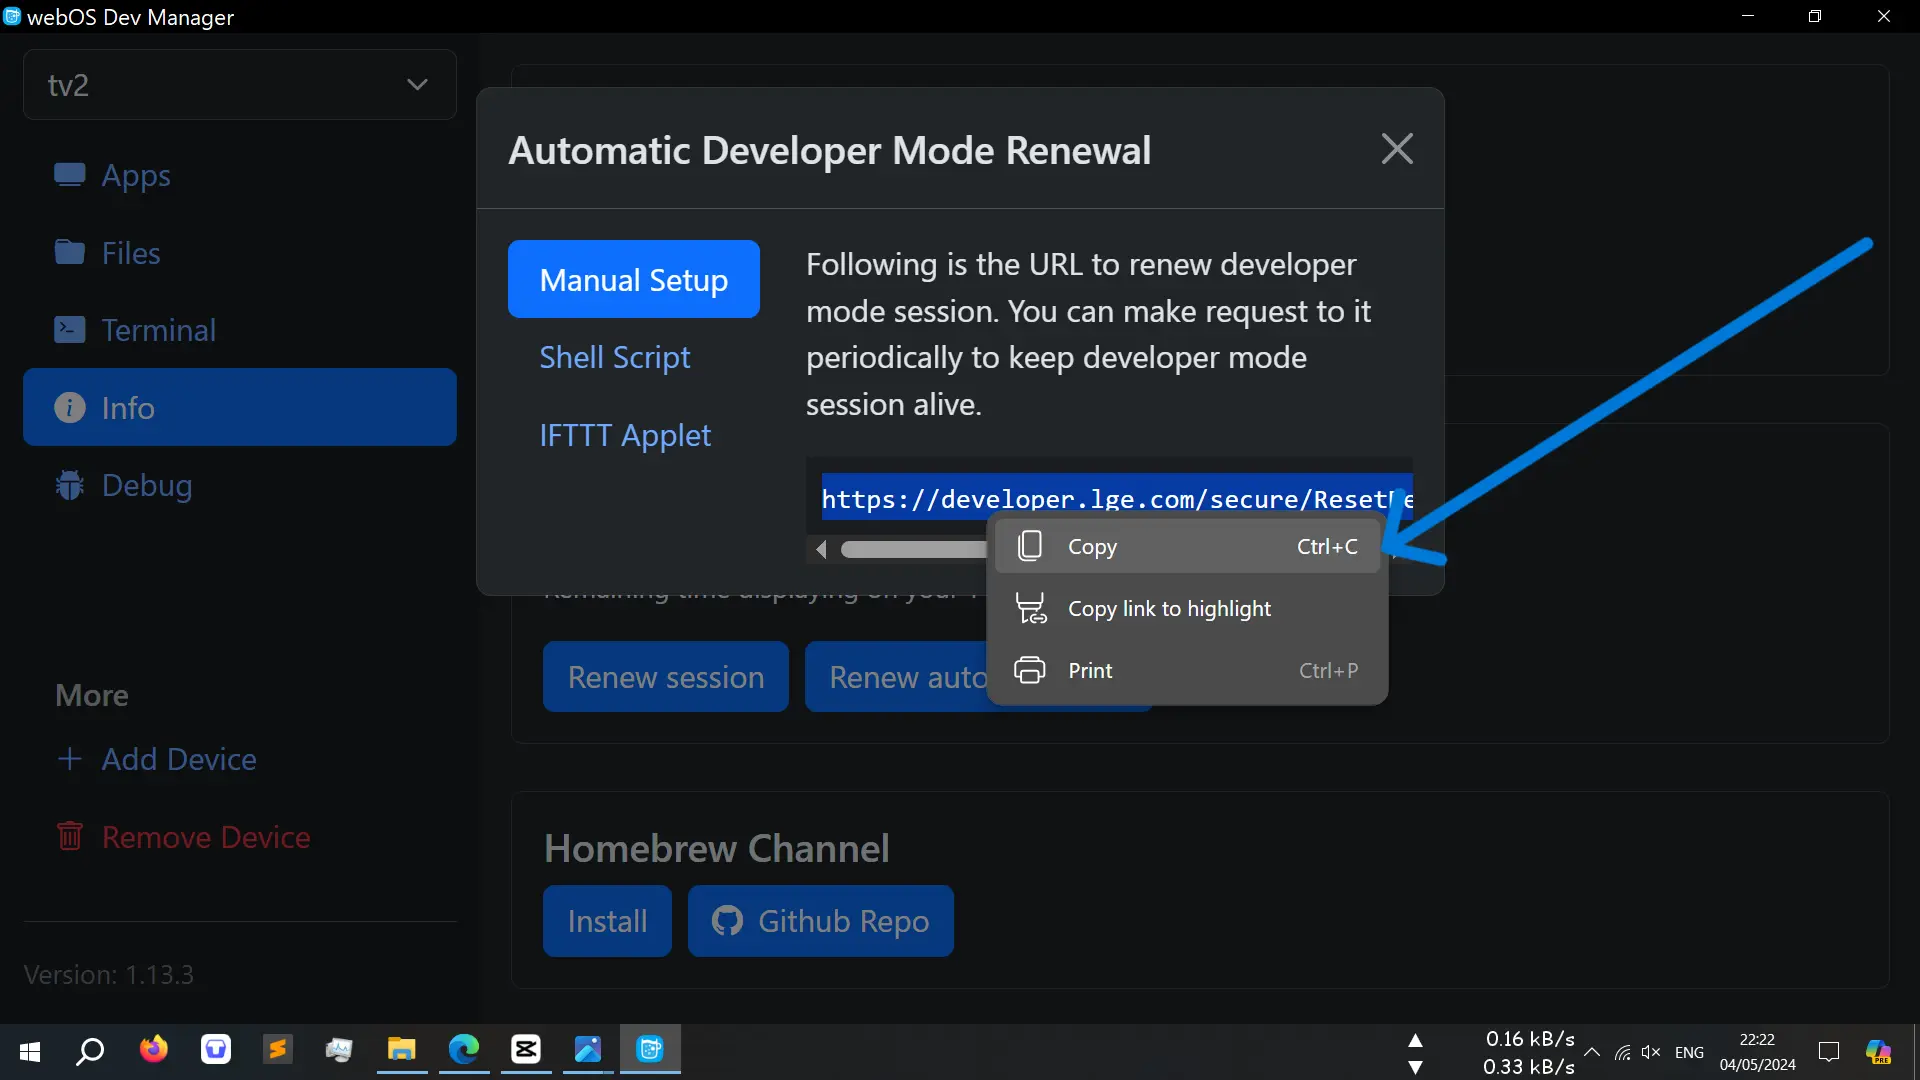Click the Debug bug icon

tap(69, 485)
